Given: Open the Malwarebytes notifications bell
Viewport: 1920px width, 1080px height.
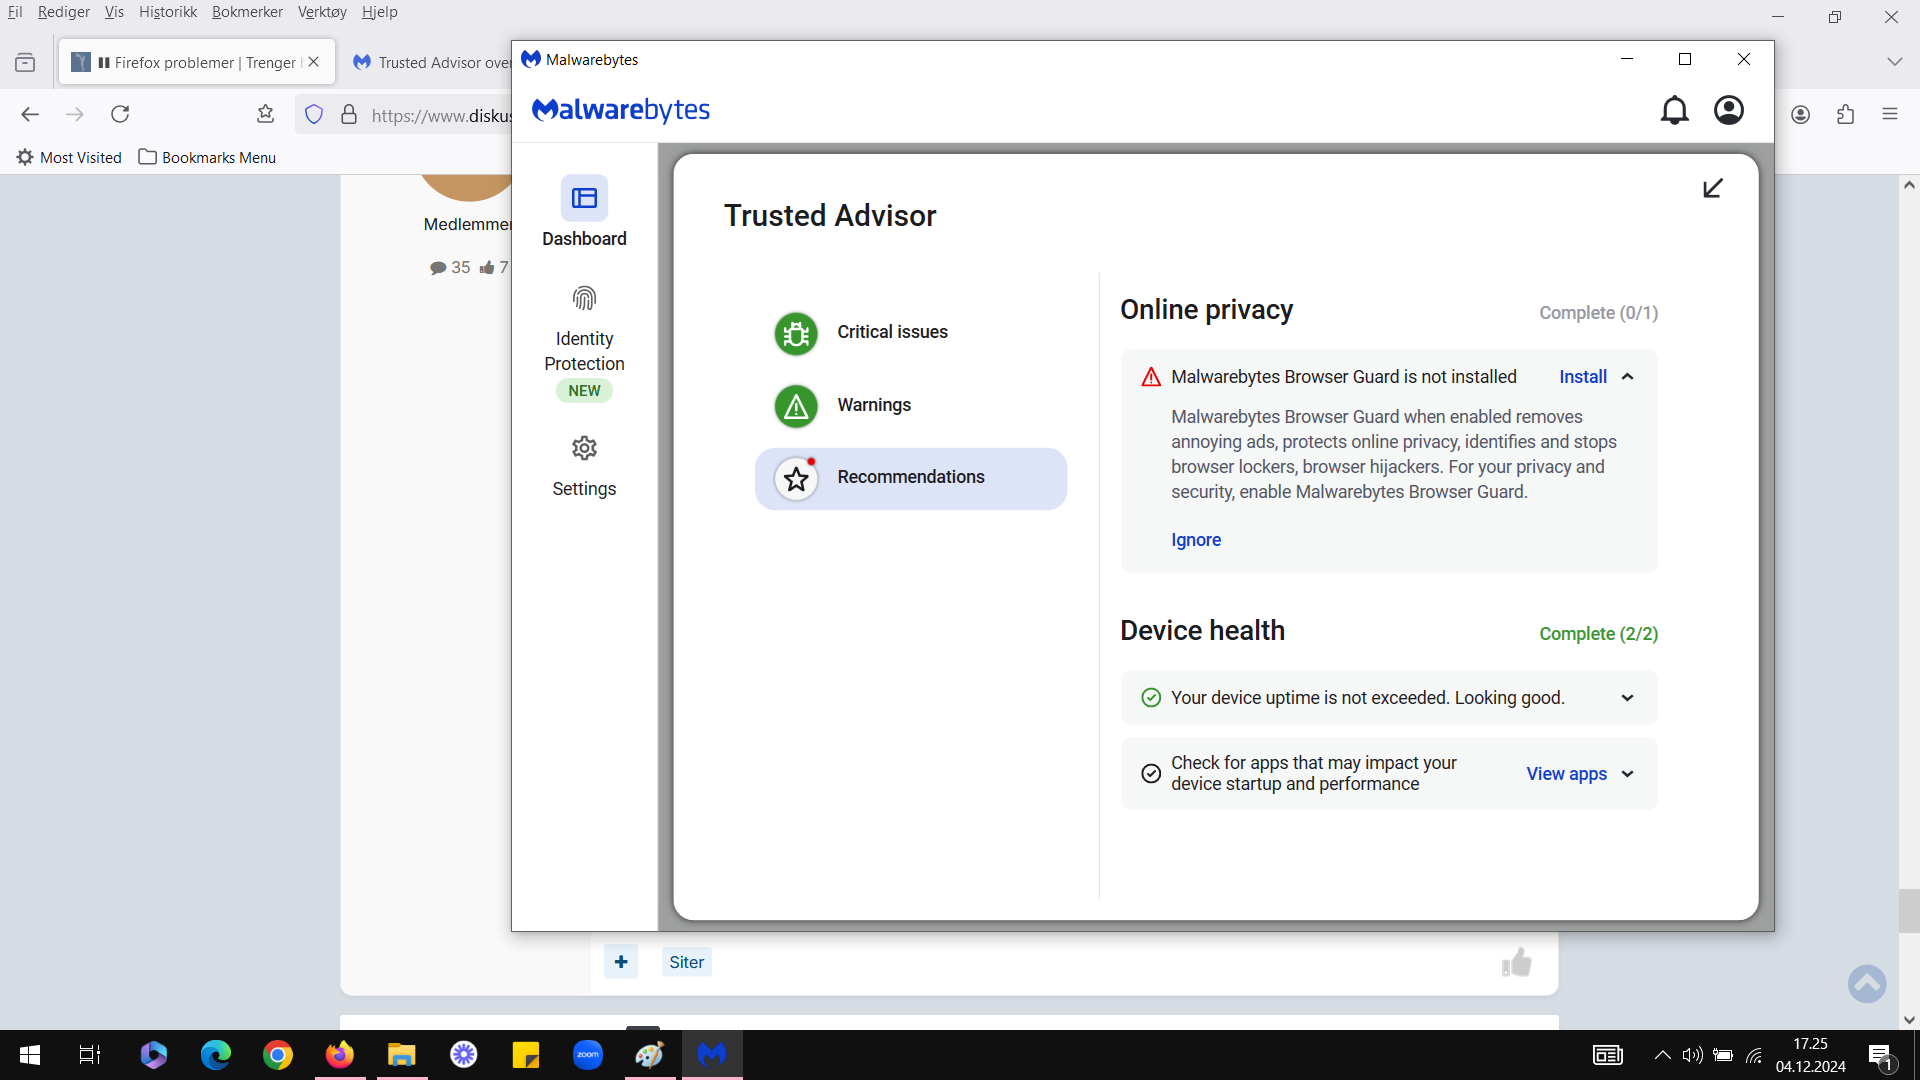Looking at the screenshot, I should click(1674, 110).
